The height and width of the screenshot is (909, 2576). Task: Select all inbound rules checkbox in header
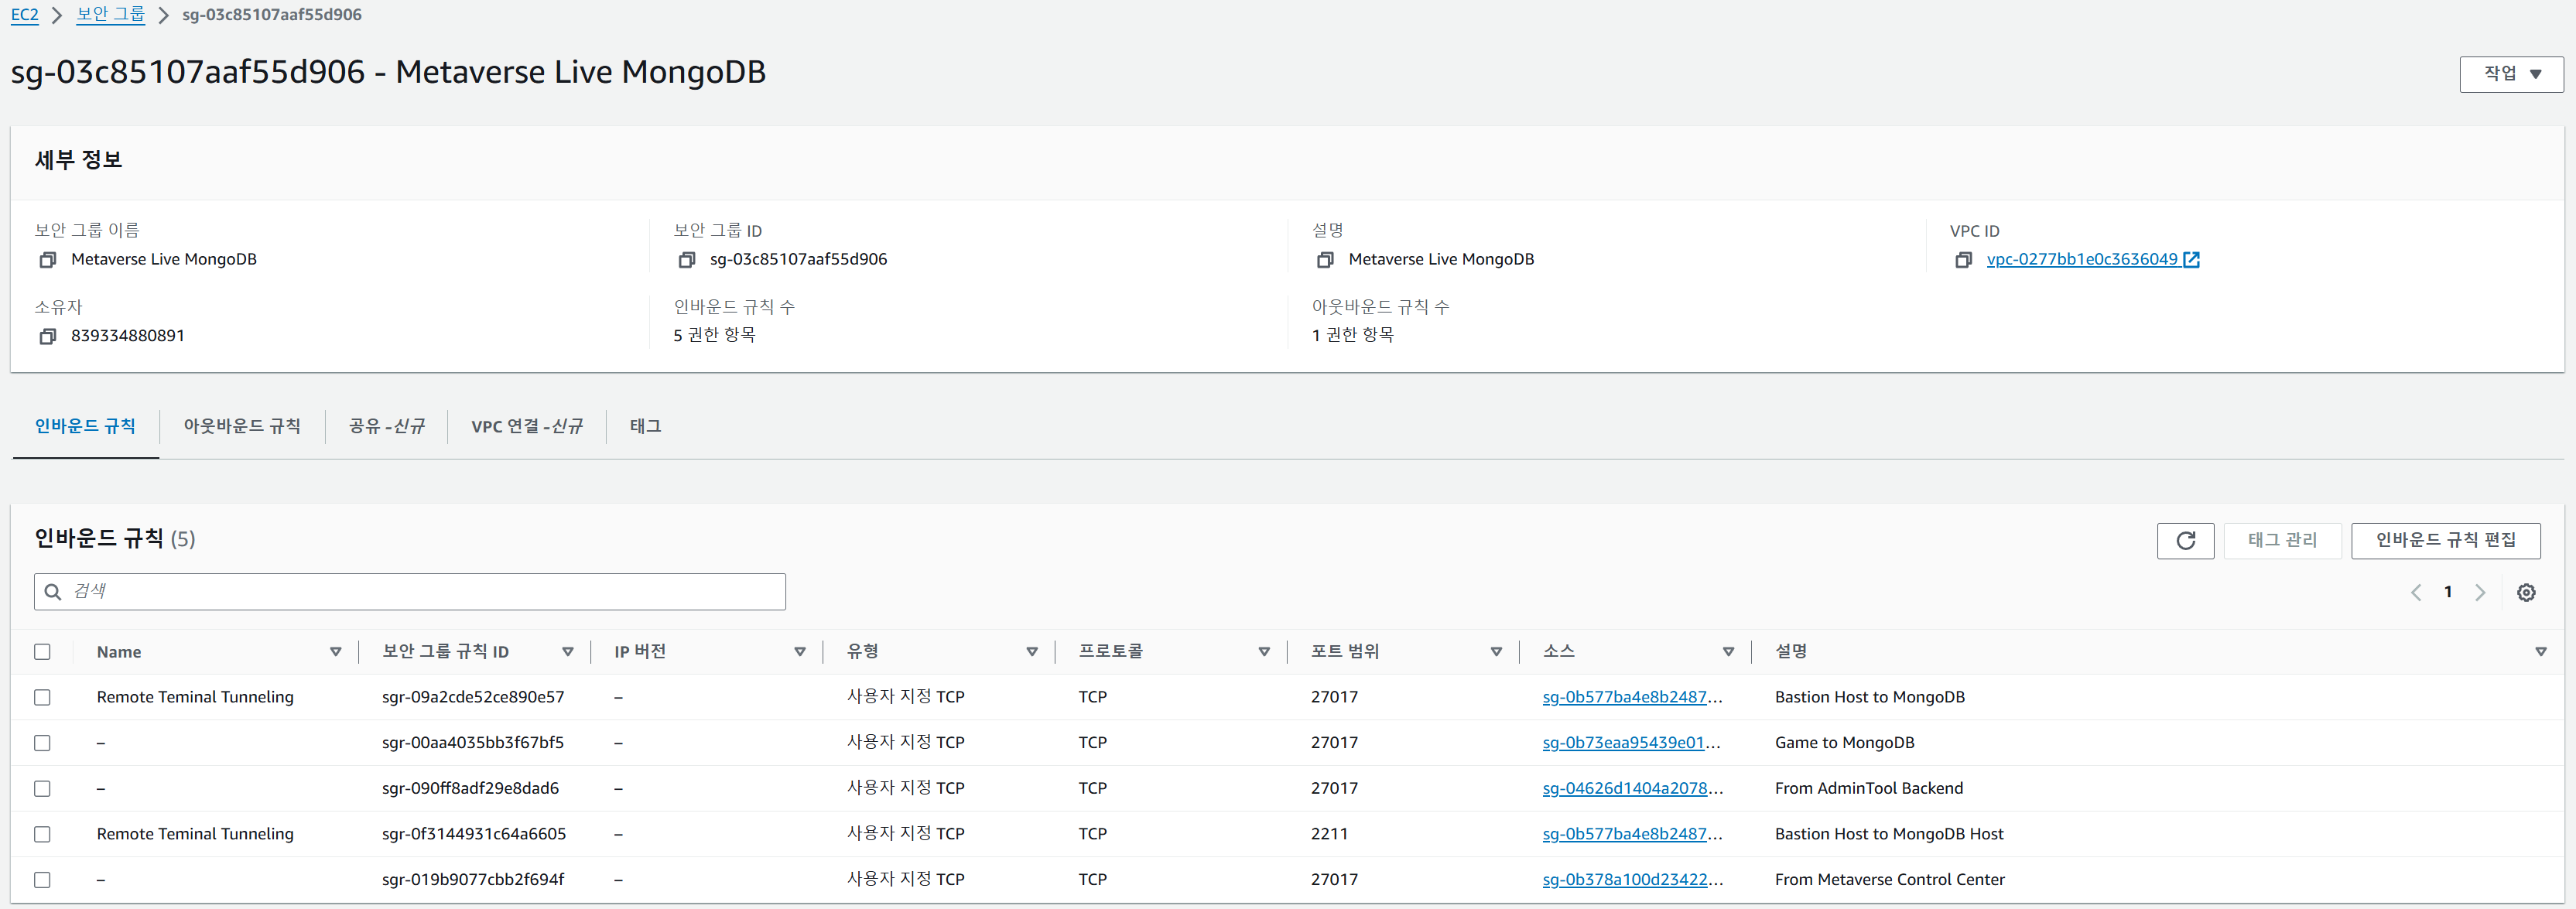point(42,652)
